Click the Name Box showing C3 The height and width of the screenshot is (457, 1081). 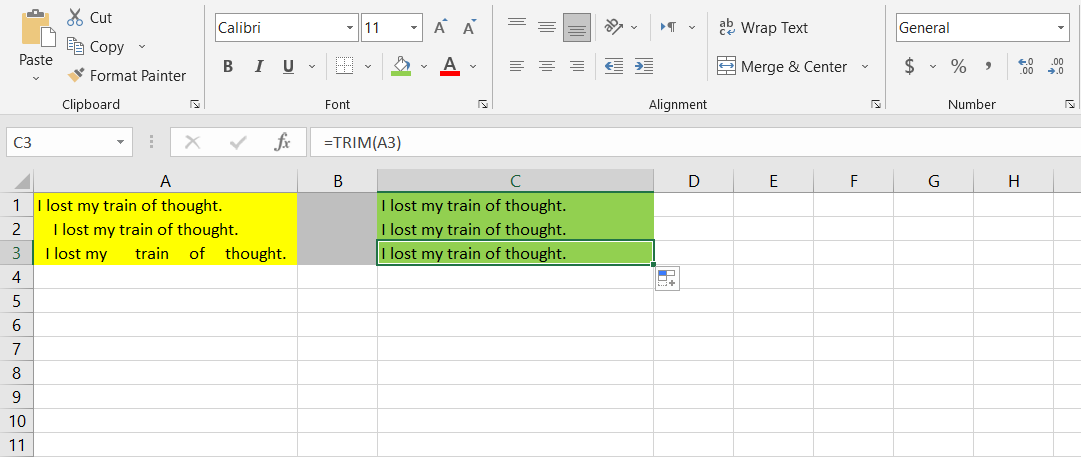60,143
